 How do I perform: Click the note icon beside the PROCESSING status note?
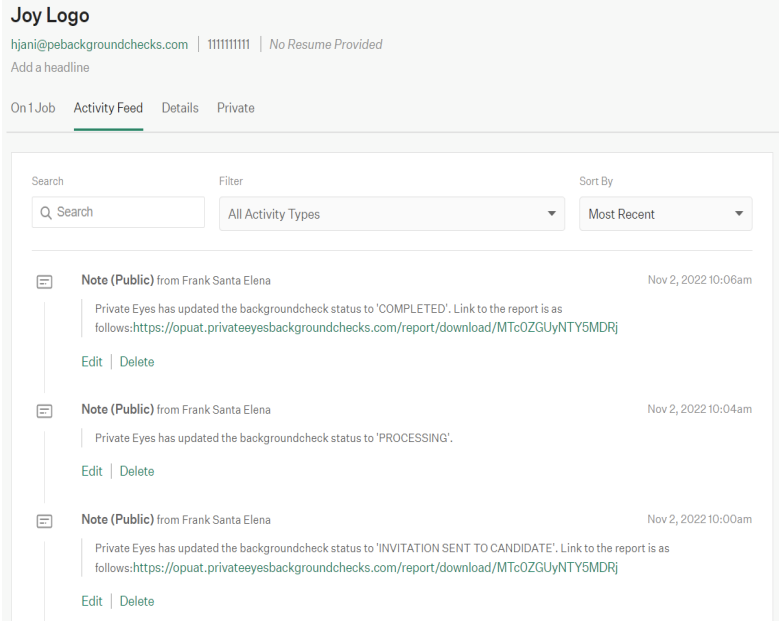point(44,411)
